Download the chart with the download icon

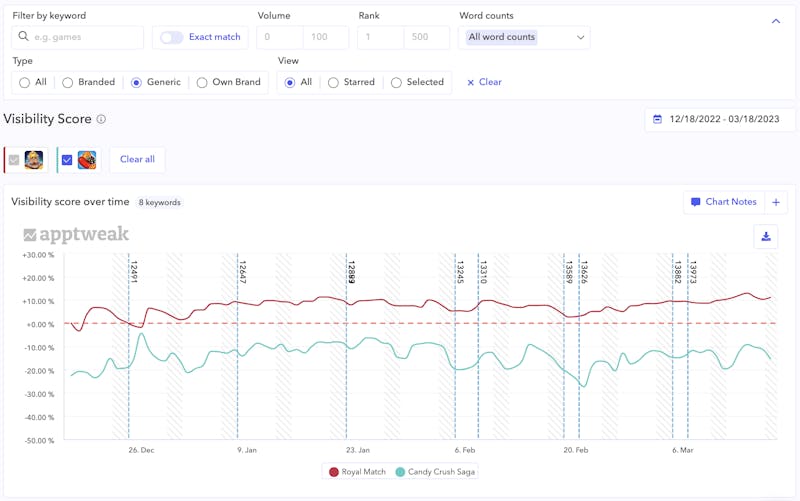(x=766, y=237)
